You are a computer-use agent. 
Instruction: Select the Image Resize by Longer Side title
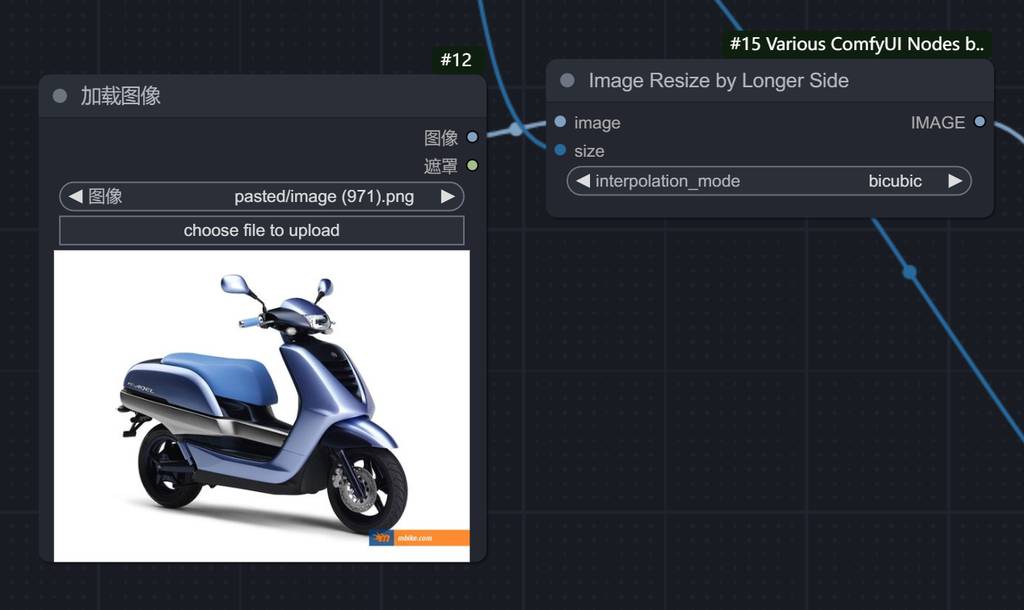point(718,81)
